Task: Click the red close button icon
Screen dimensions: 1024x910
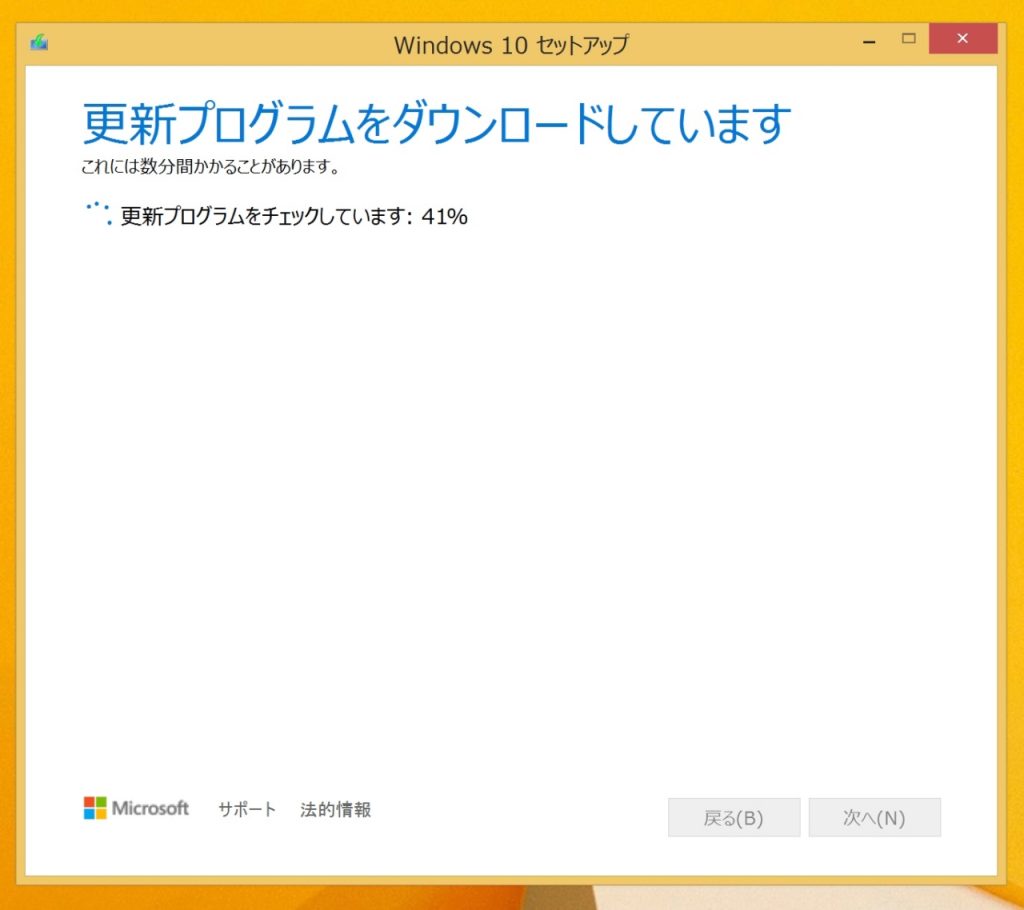Action: tap(962, 38)
